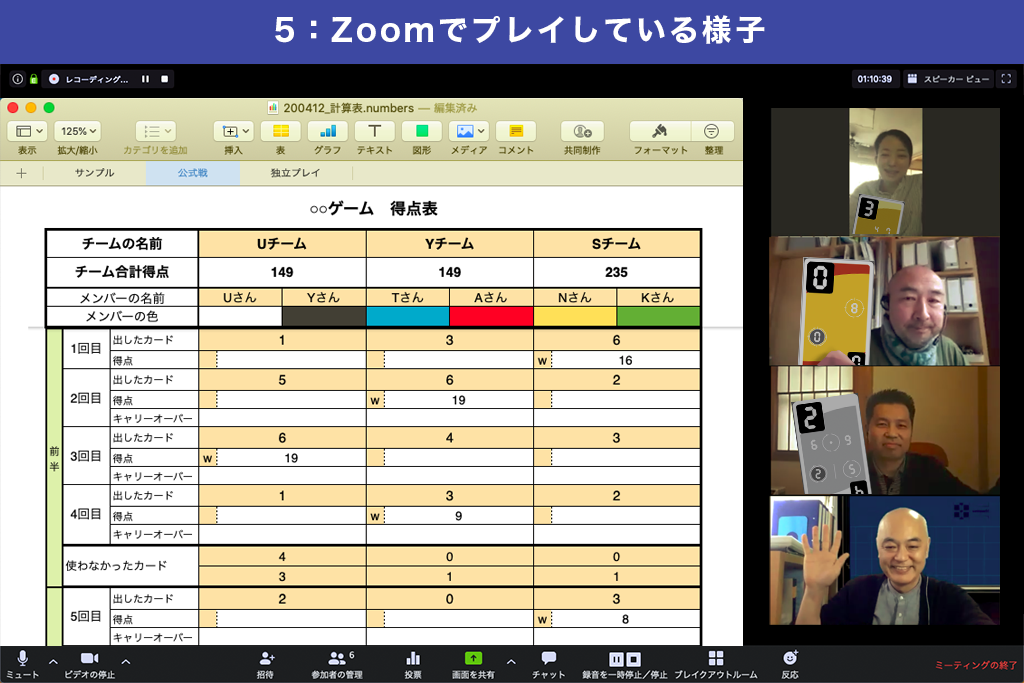Click the Aさん red color cell
Screen dimensions: 1024x683
[x=491, y=317]
